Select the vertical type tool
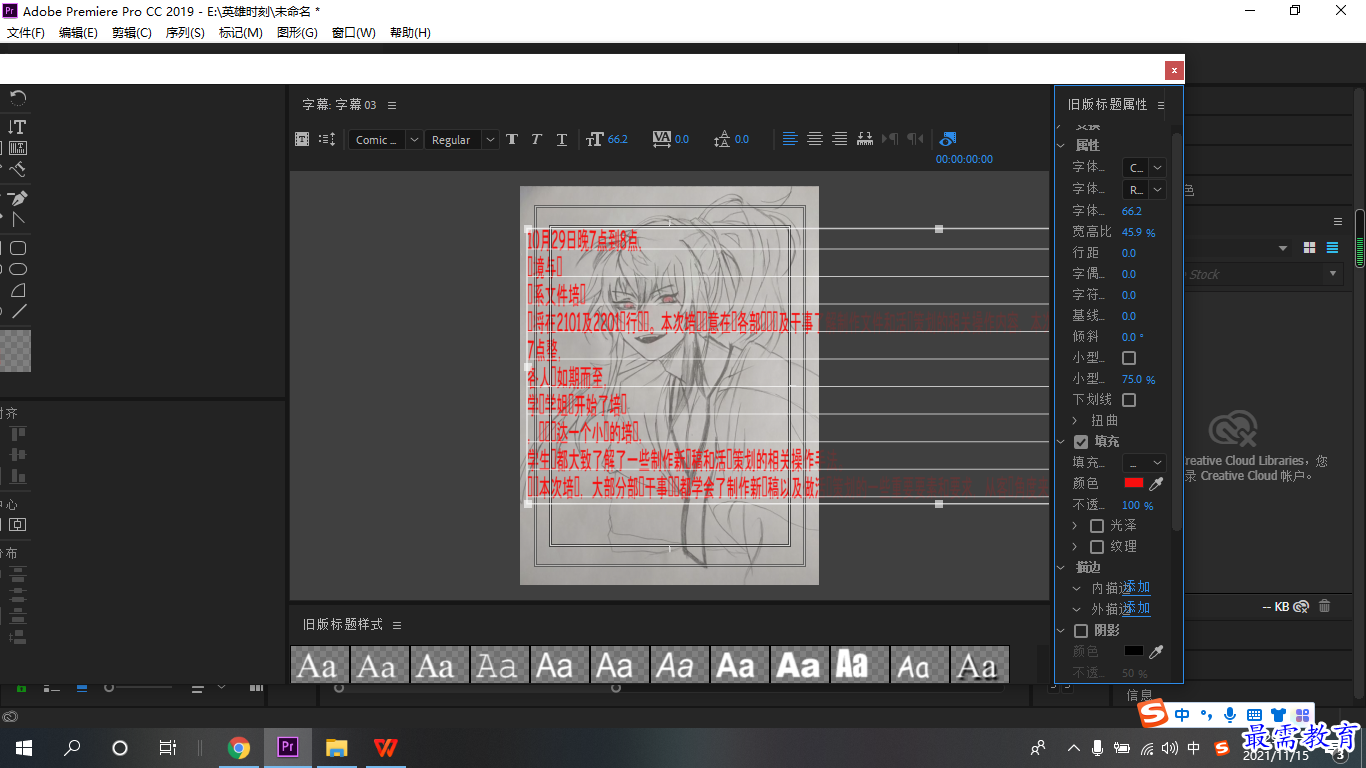Image resolution: width=1366 pixels, height=768 pixels. pyautogui.click(x=17, y=127)
